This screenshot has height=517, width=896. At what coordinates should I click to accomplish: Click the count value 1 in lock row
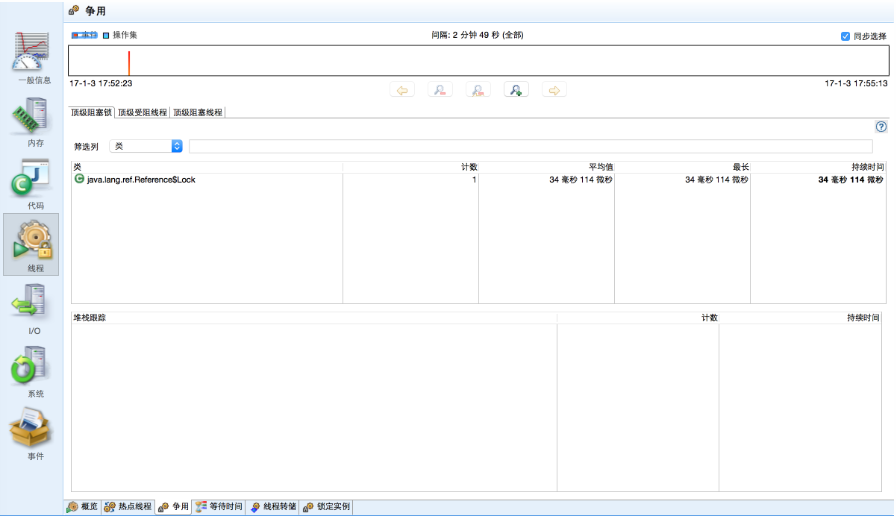(x=474, y=179)
